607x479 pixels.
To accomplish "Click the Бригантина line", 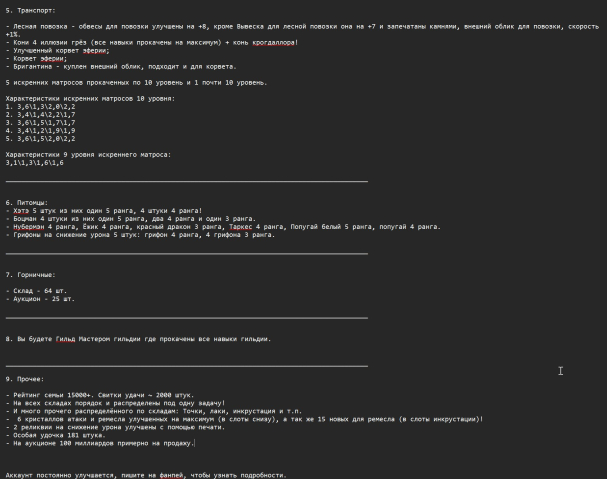I will [x=121, y=67].
